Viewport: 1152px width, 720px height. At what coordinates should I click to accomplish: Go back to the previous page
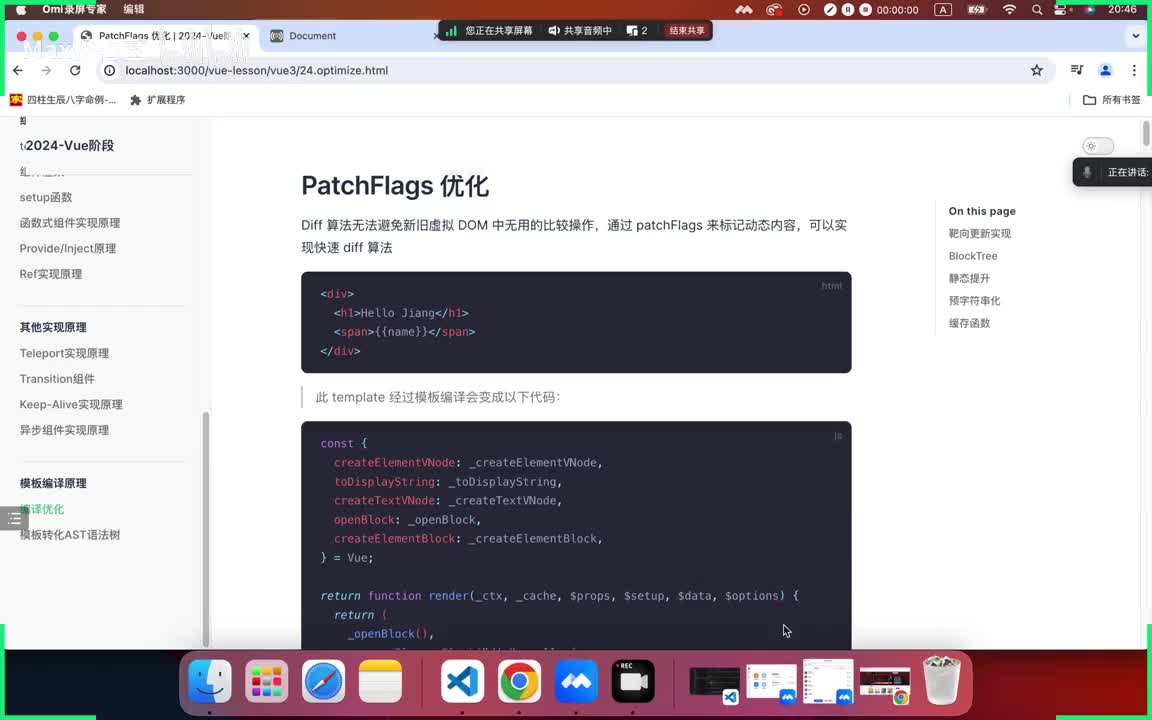click(x=18, y=71)
